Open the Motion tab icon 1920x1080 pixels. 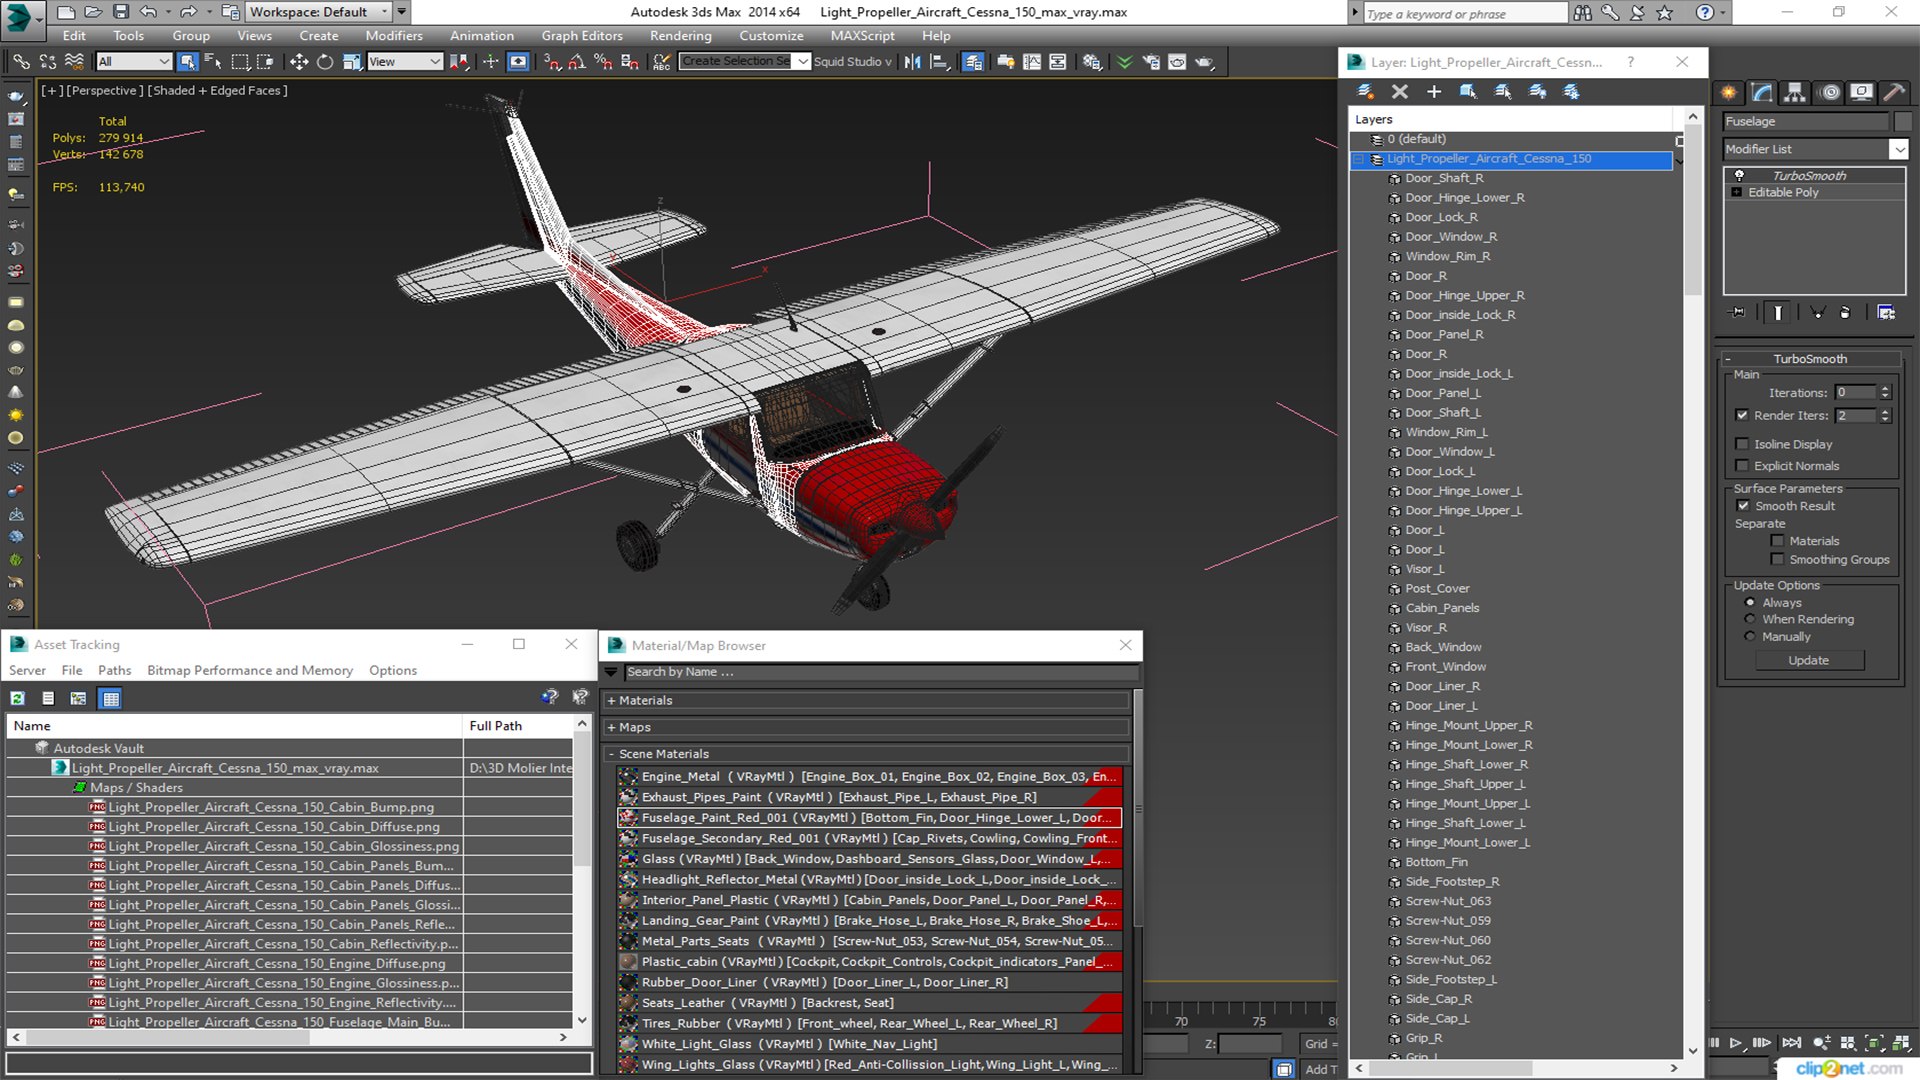(1830, 92)
